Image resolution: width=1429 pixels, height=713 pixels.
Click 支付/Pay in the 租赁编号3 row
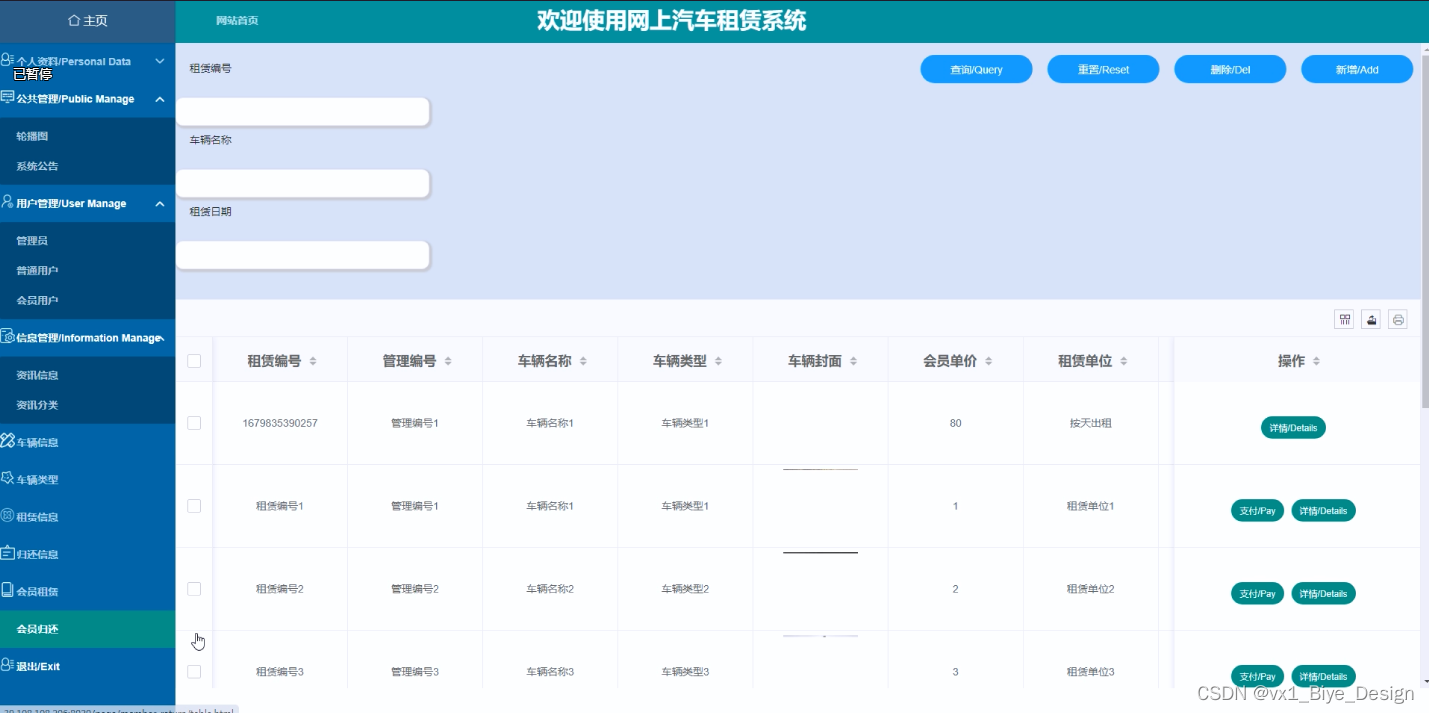(x=1257, y=676)
